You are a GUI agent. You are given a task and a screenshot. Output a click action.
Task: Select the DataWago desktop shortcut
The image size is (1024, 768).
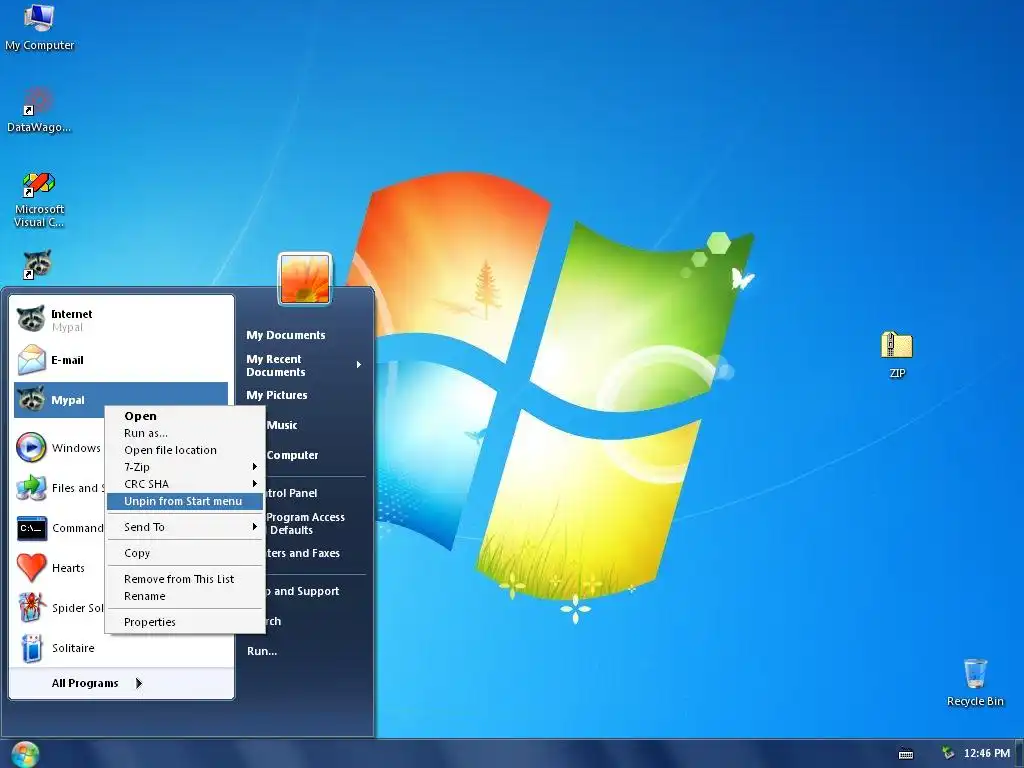click(39, 110)
